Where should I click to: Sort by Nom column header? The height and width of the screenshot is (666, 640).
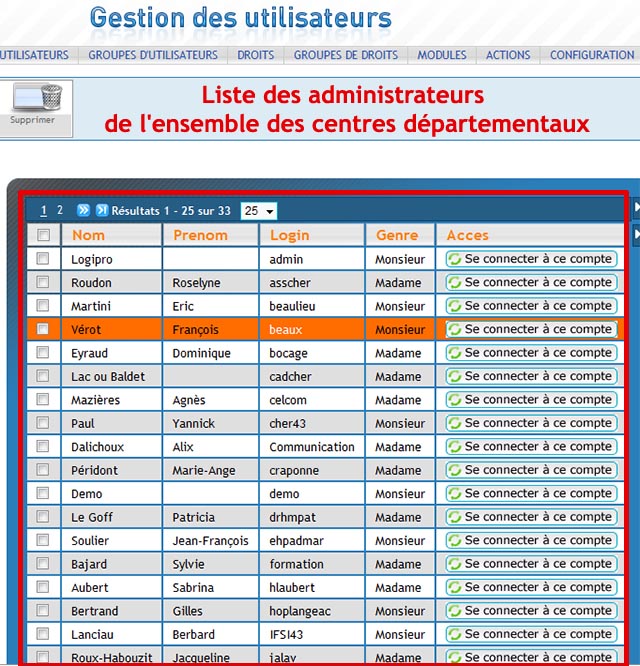point(88,235)
